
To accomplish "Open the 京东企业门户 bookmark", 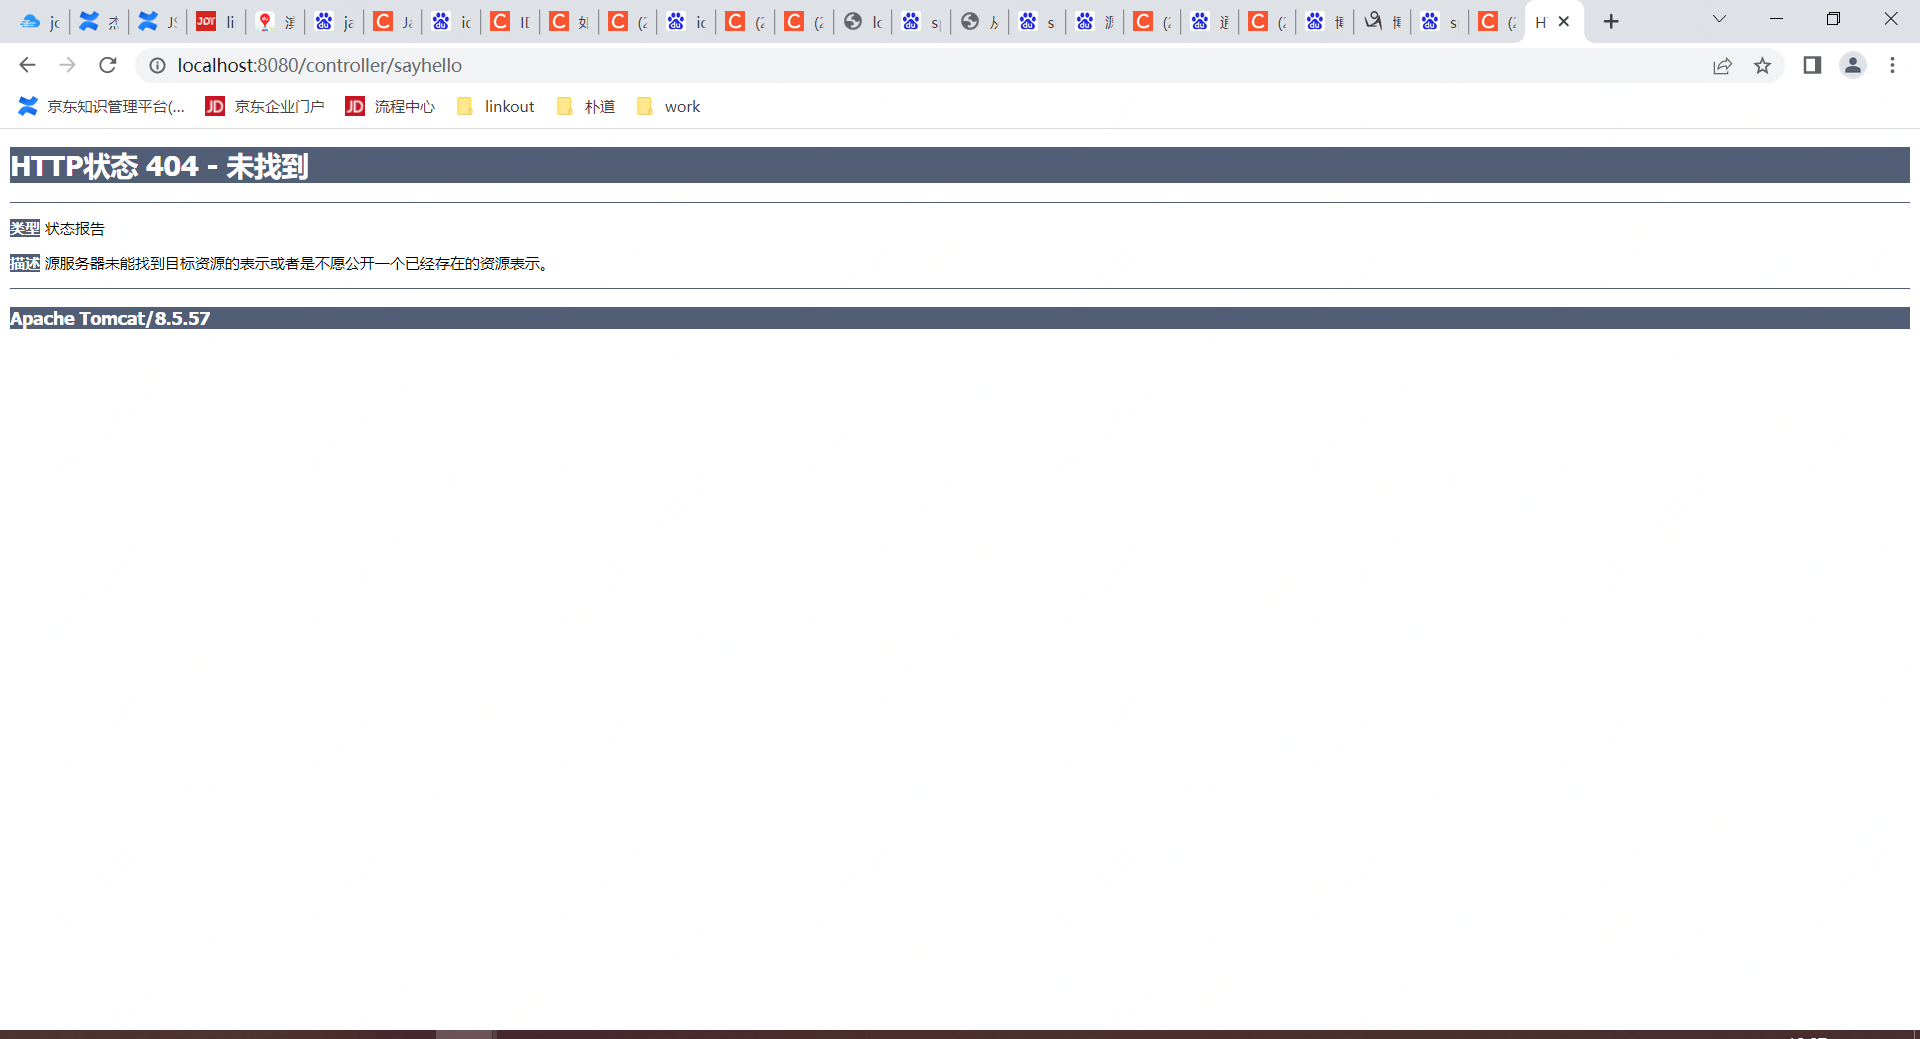I will [x=265, y=106].
